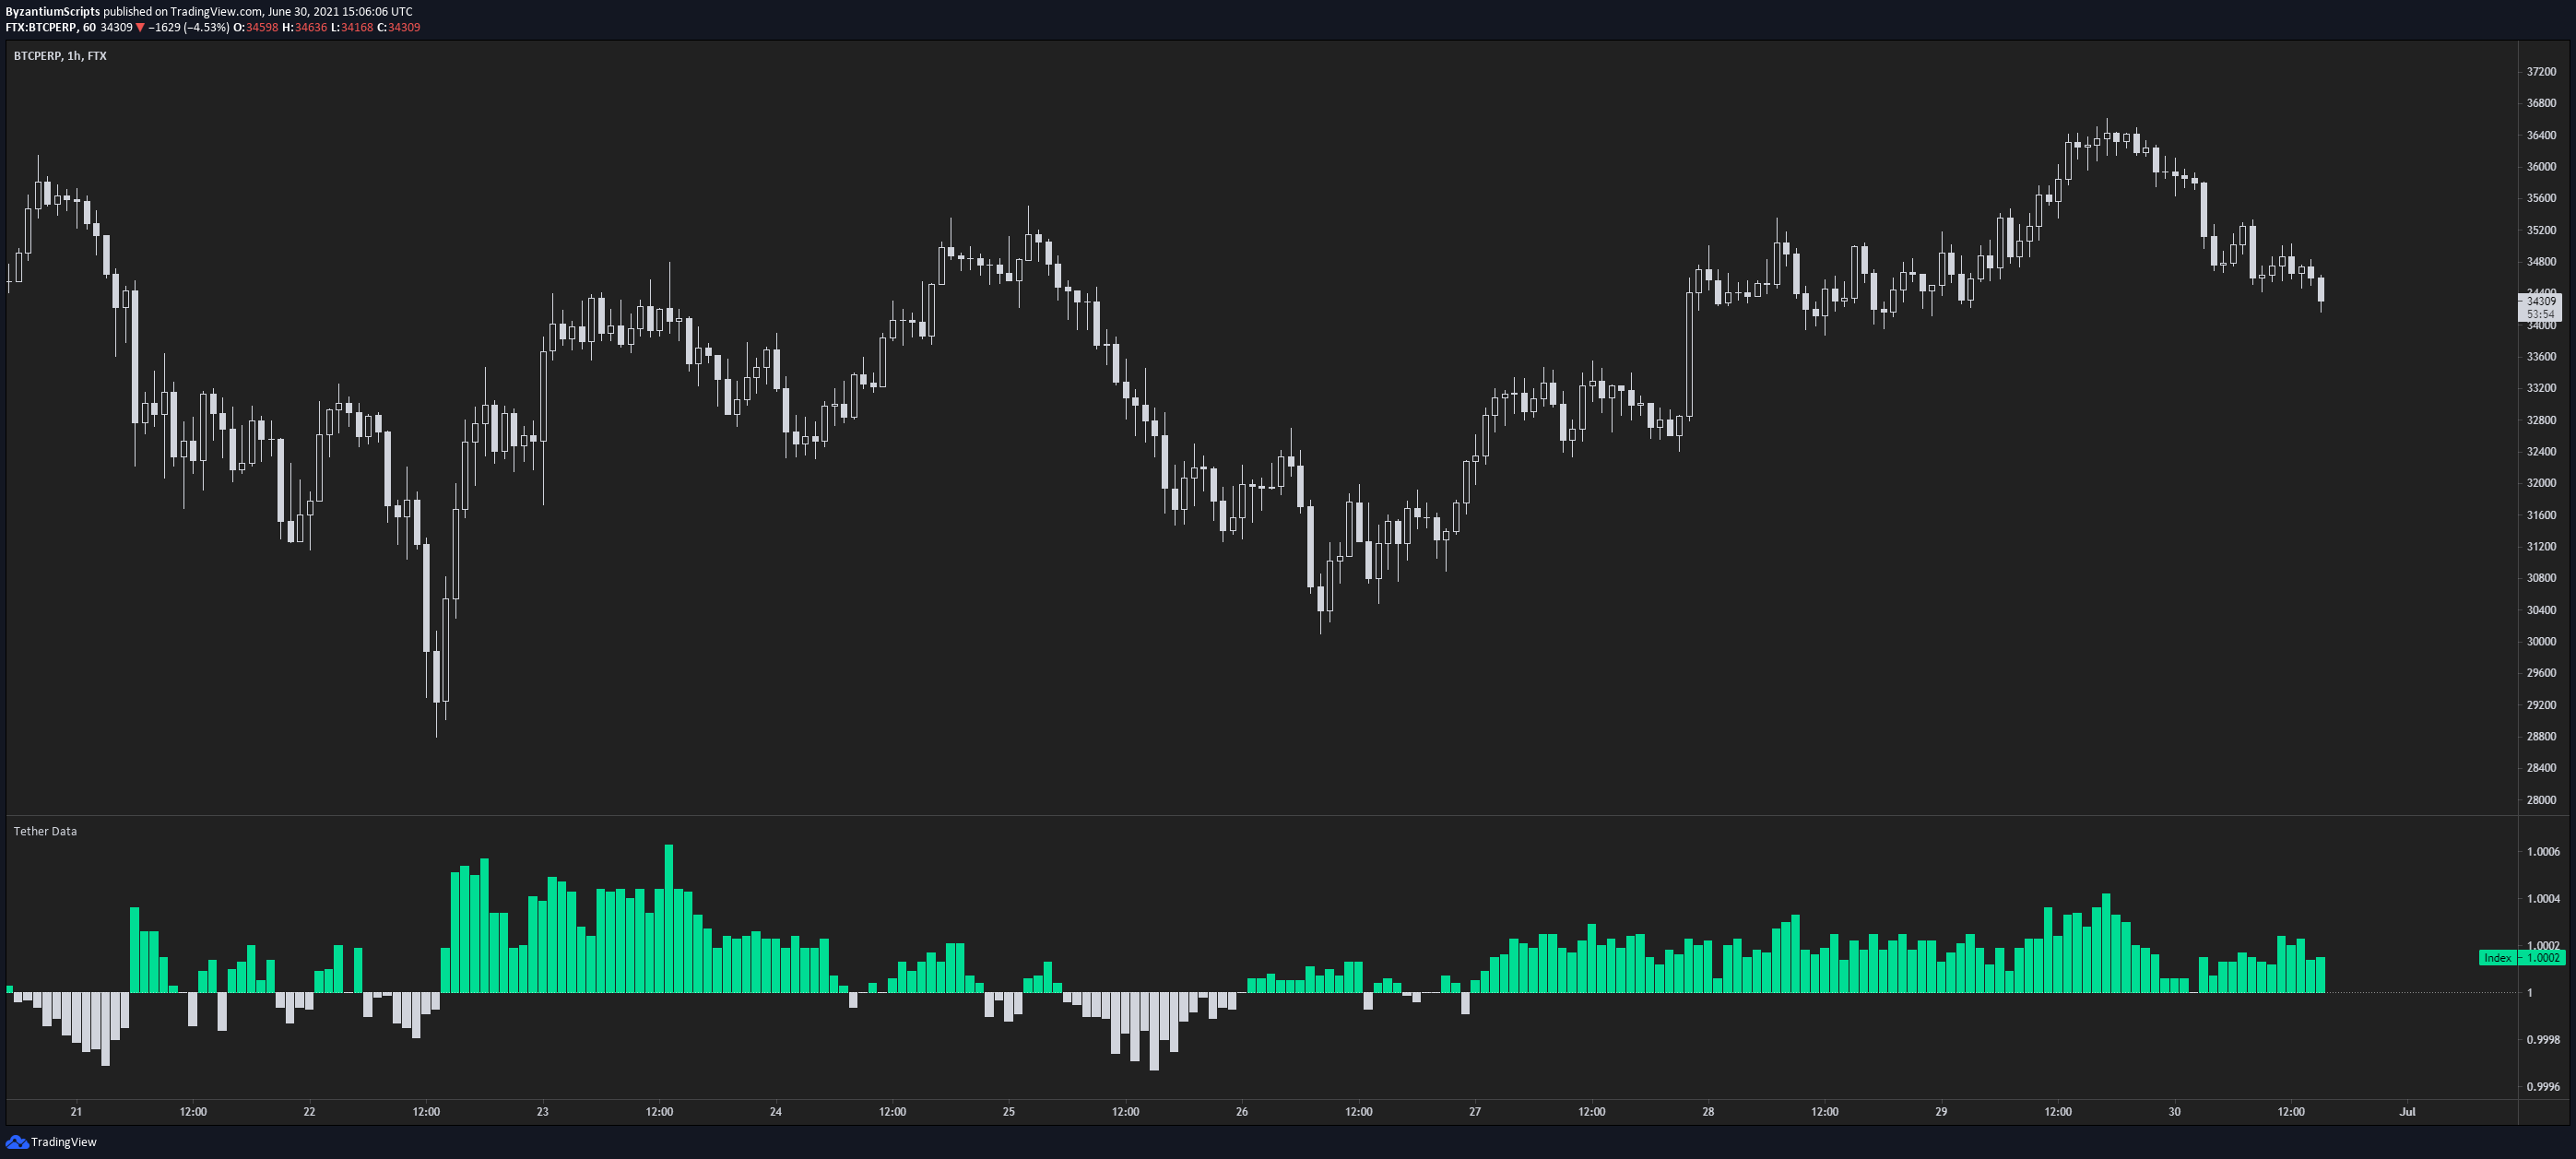Click the 32400 price axis label

(2541, 452)
